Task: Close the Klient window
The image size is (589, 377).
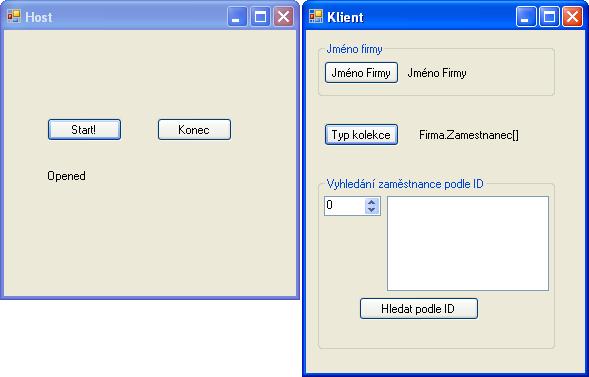Action: coord(572,17)
